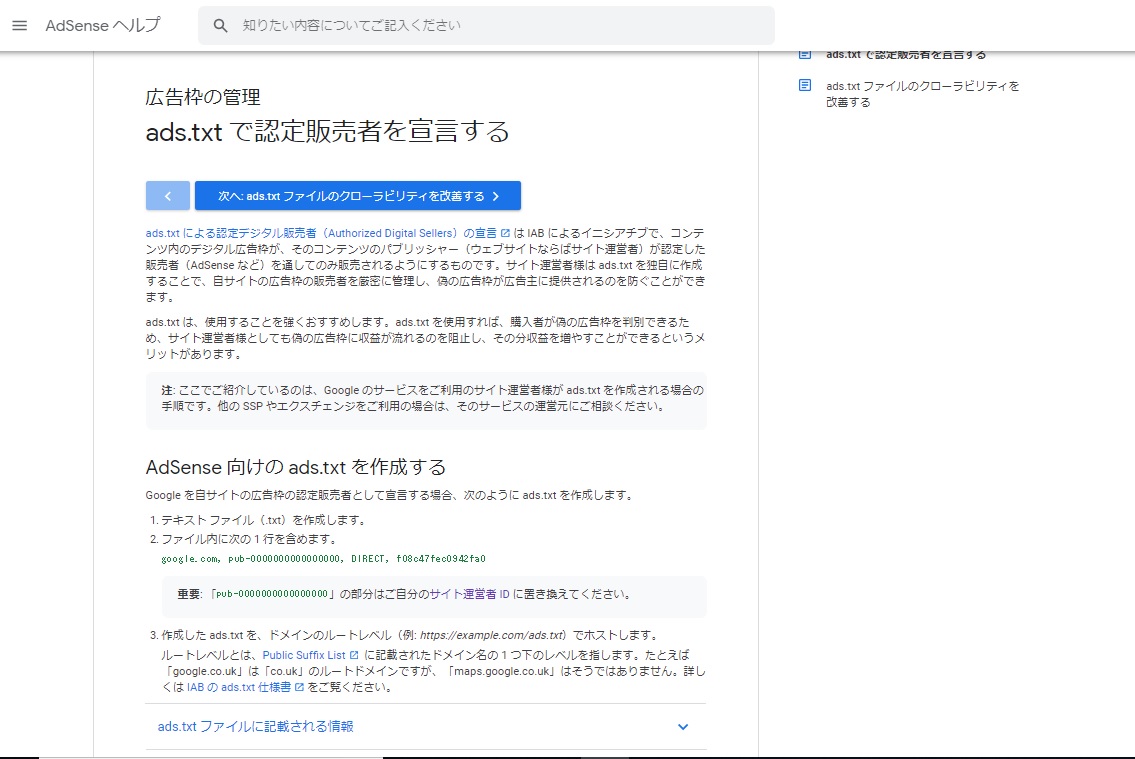Open the サイト運営者 ID link

tap(470, 594)
